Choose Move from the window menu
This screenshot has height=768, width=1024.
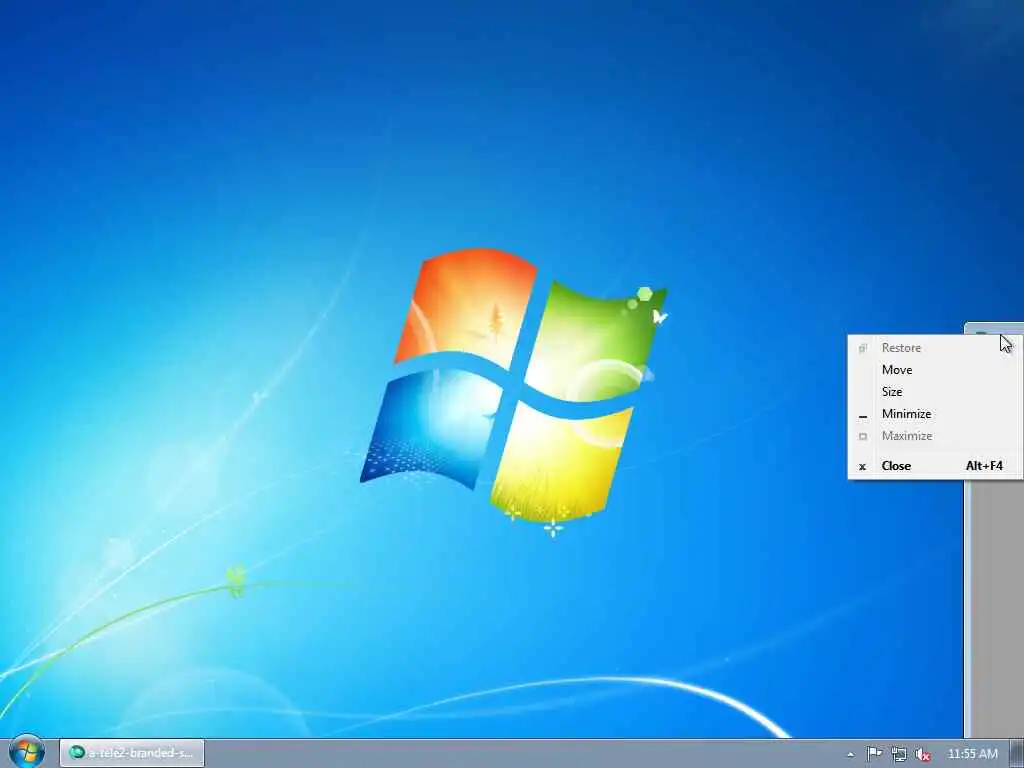[x=935, y=370]
